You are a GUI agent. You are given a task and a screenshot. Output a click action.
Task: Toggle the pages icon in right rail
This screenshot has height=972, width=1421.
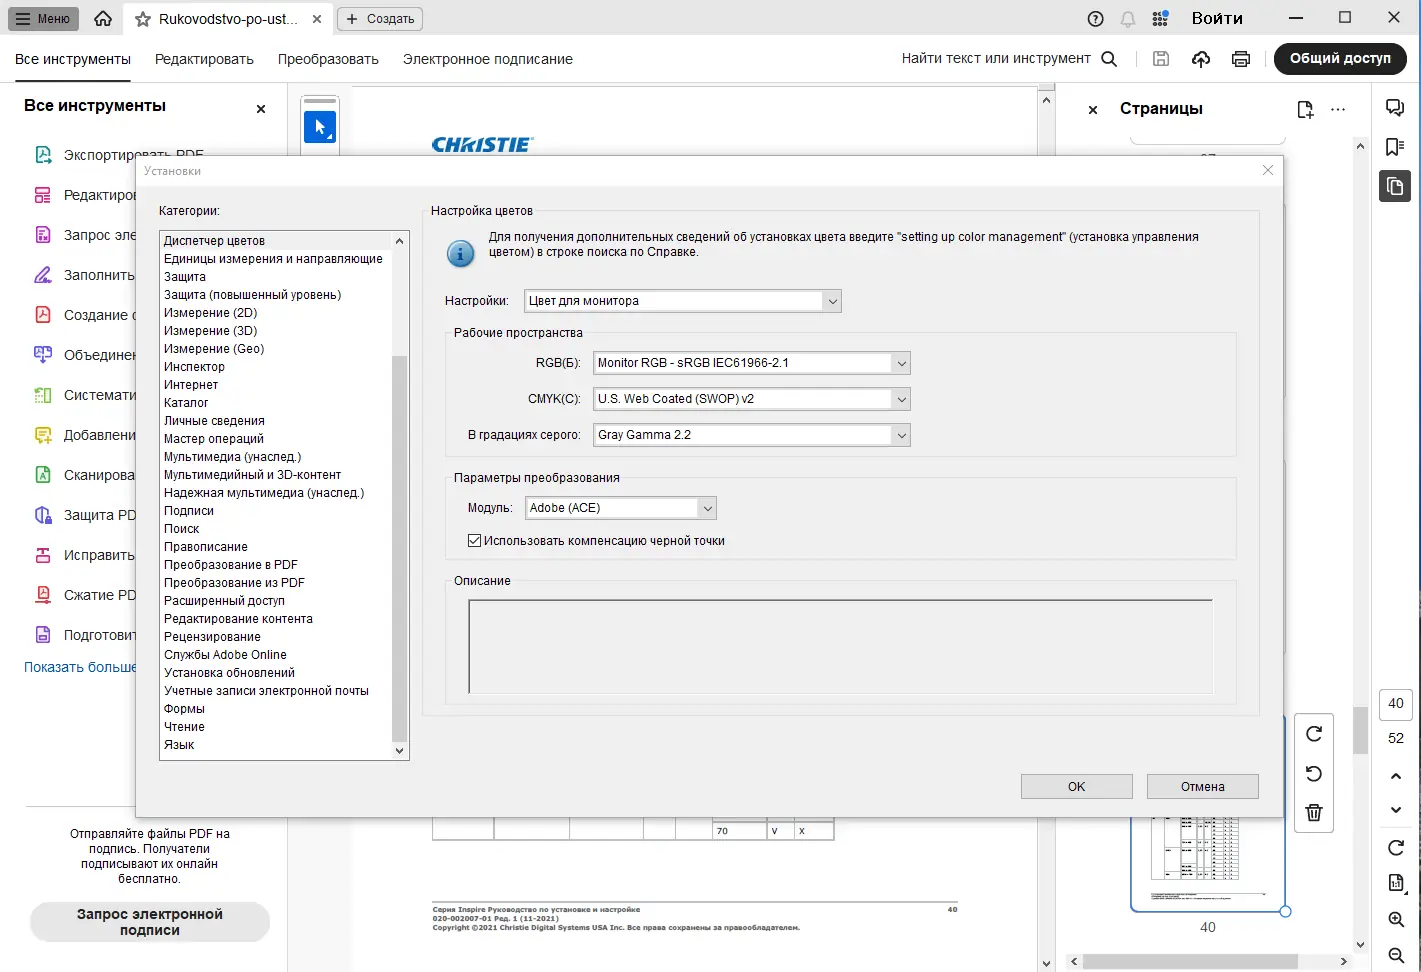(x=1395, y=186)
